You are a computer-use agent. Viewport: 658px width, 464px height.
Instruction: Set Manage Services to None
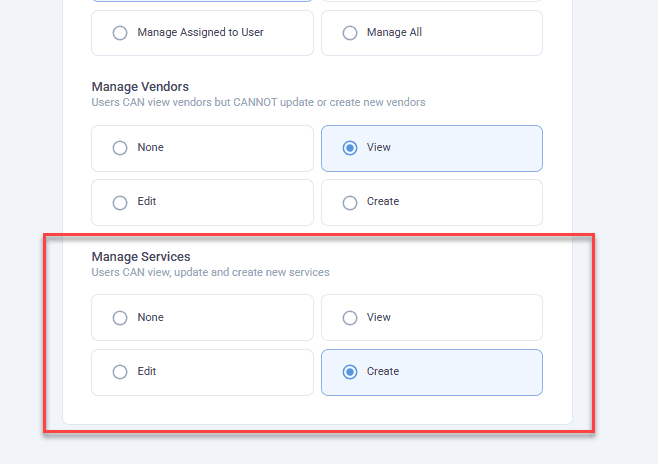point(120,318)
